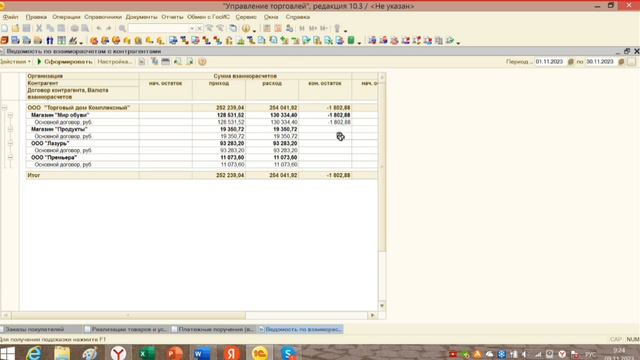Collapse the Магазин "Мир обуви" group

click(x=10, y=115)
